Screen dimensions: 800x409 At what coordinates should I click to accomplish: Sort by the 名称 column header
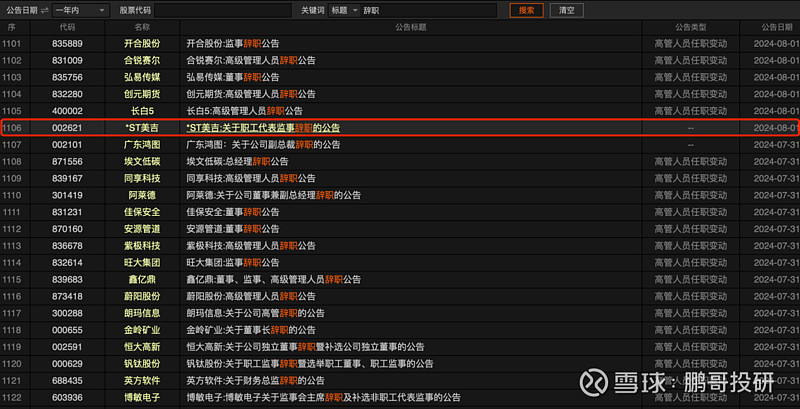(142, 27)
